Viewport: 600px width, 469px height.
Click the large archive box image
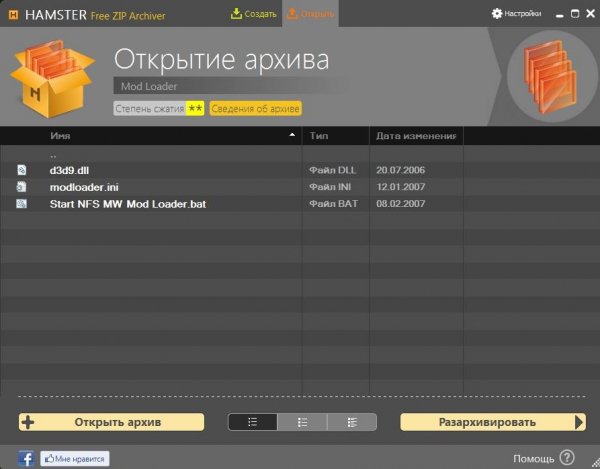[x=52, y=78]
